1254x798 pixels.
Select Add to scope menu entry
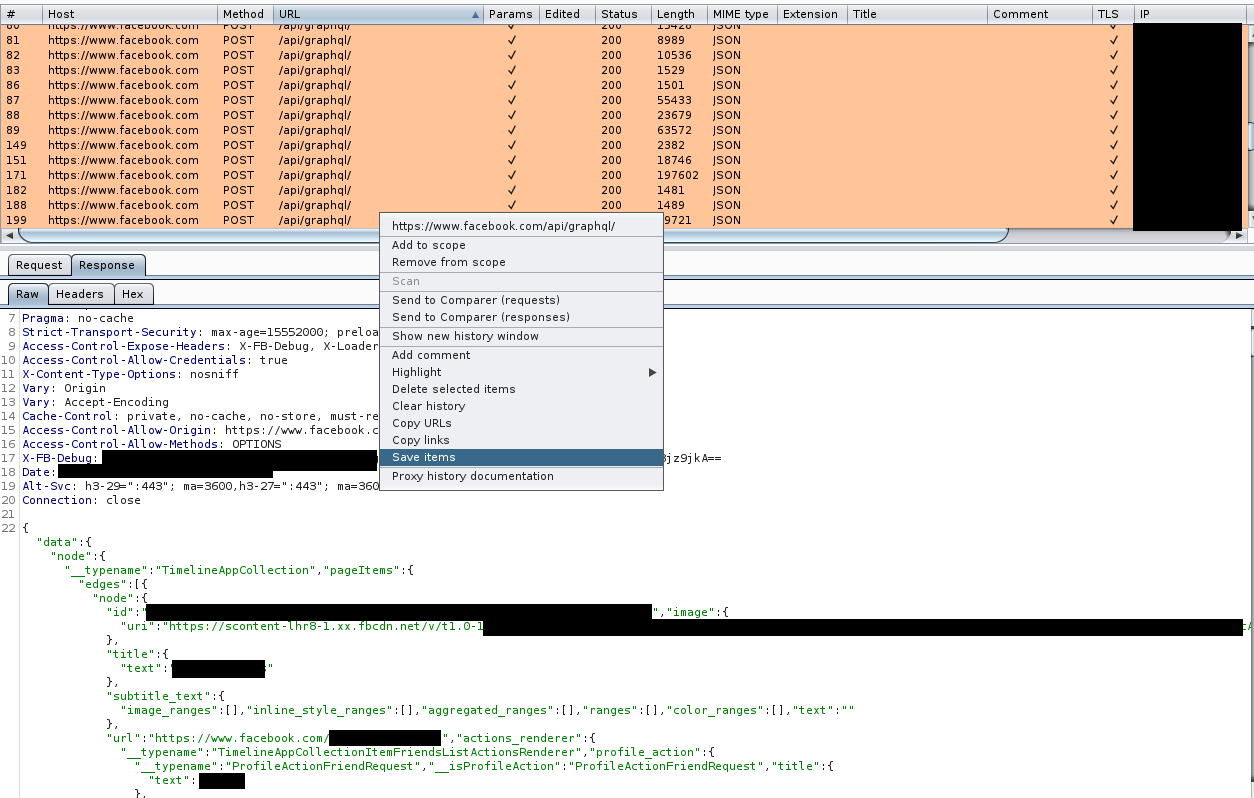tap(521, 245)
